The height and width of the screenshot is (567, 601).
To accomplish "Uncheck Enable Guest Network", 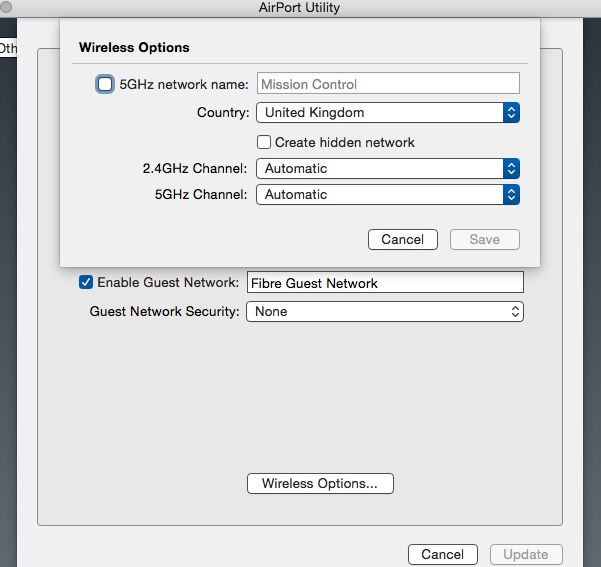I will coord(86,282).
